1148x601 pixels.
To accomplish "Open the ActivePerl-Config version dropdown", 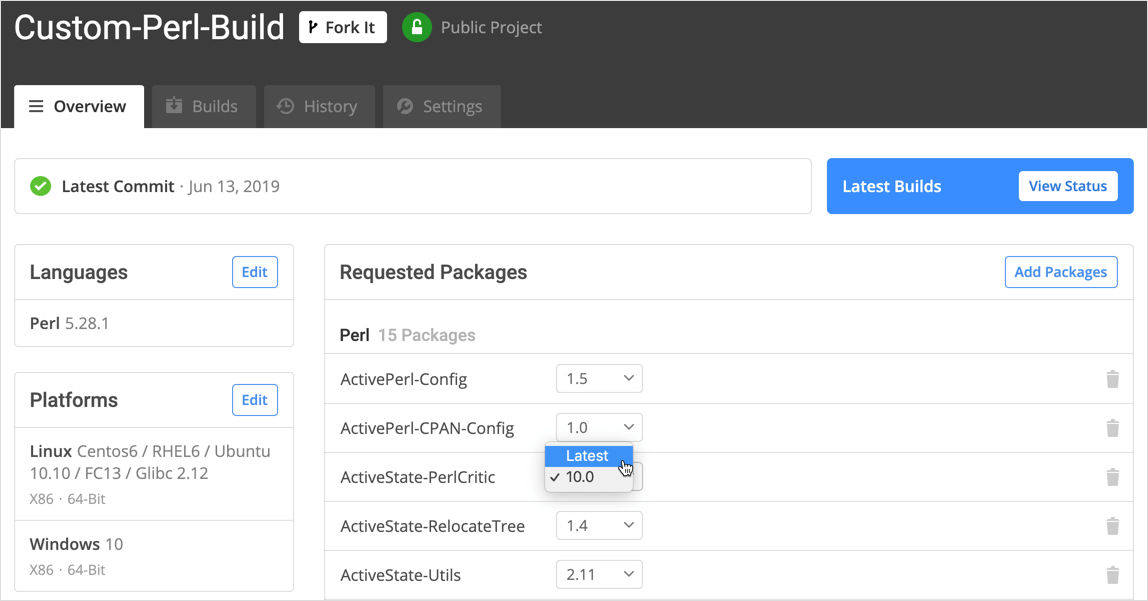I will pos(599,378).
